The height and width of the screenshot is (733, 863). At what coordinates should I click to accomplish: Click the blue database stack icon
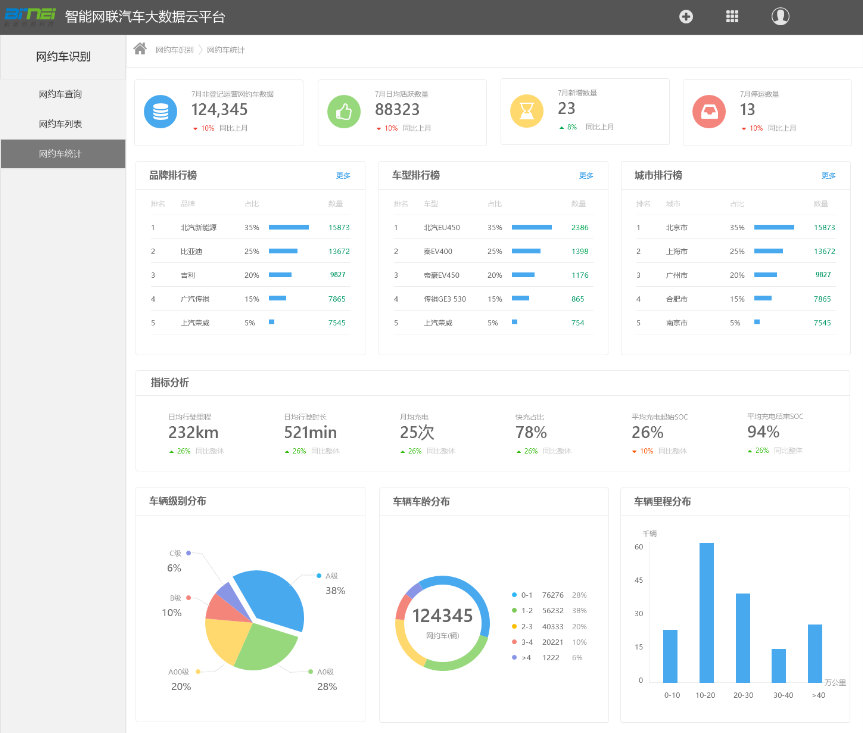click(160, 112)
